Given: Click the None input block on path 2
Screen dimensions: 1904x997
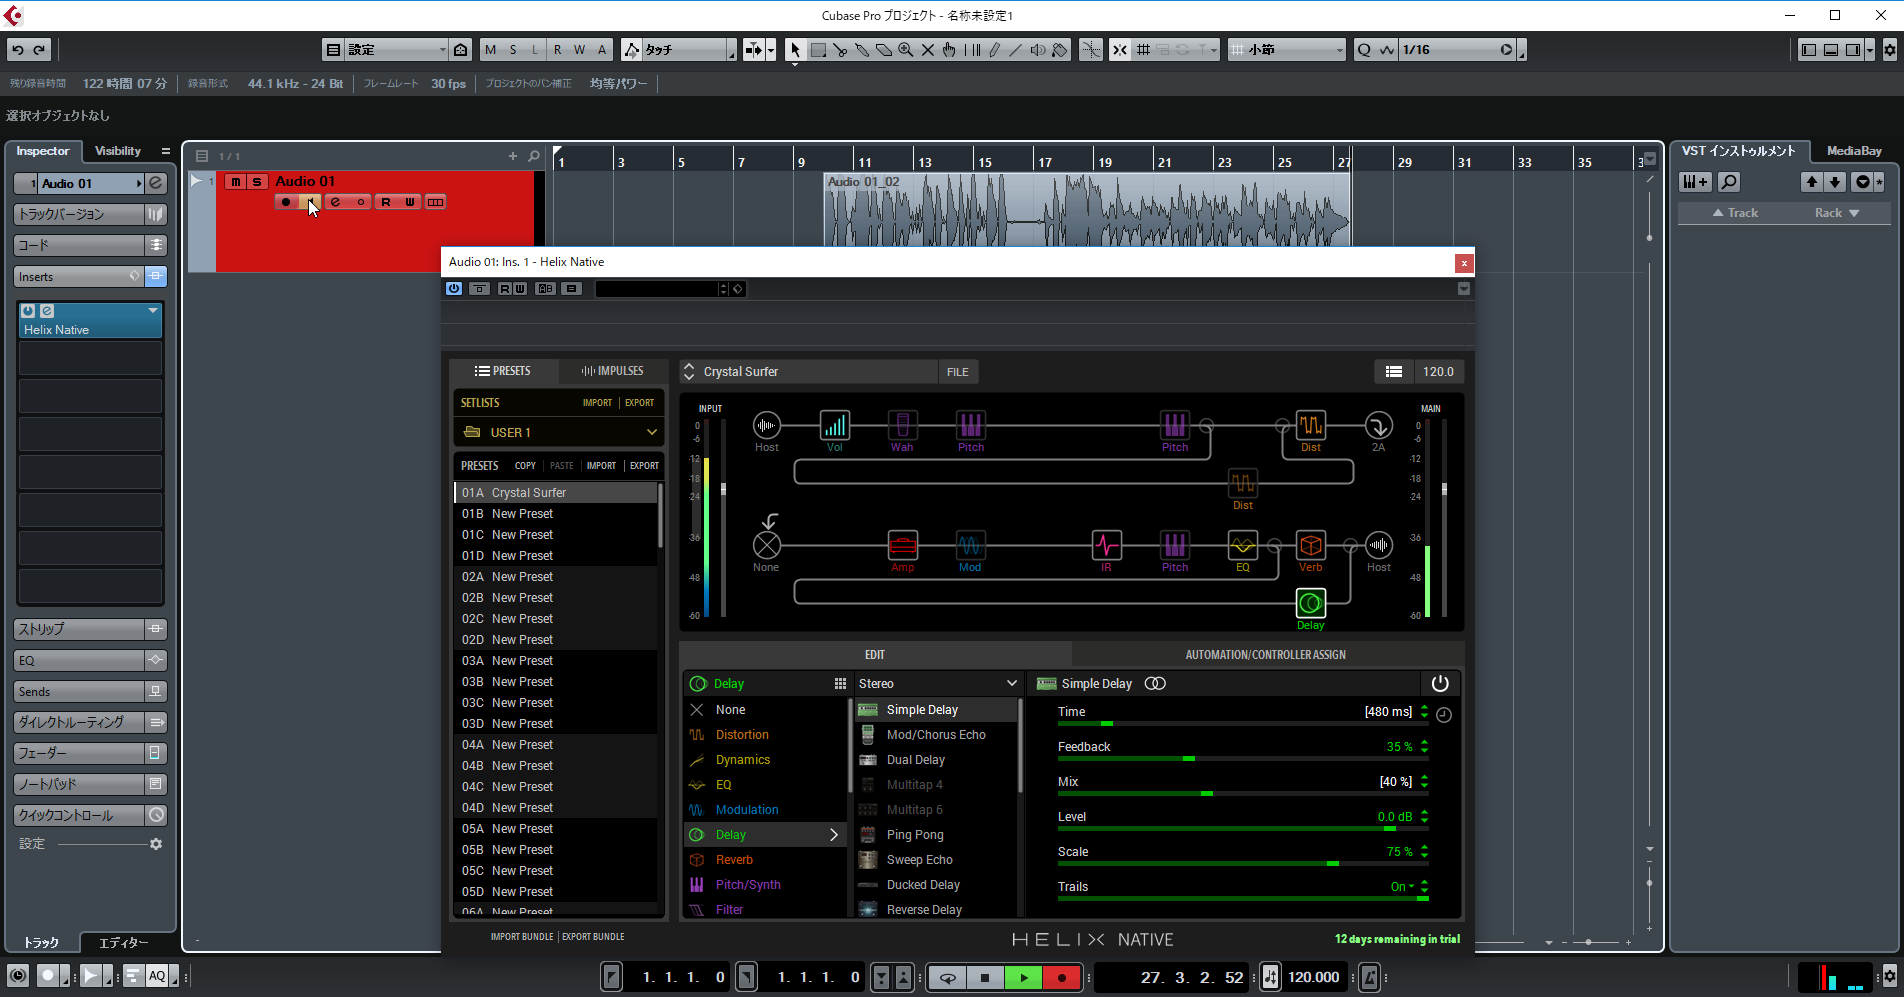Looking at the screenshot, I should (766, 546).
